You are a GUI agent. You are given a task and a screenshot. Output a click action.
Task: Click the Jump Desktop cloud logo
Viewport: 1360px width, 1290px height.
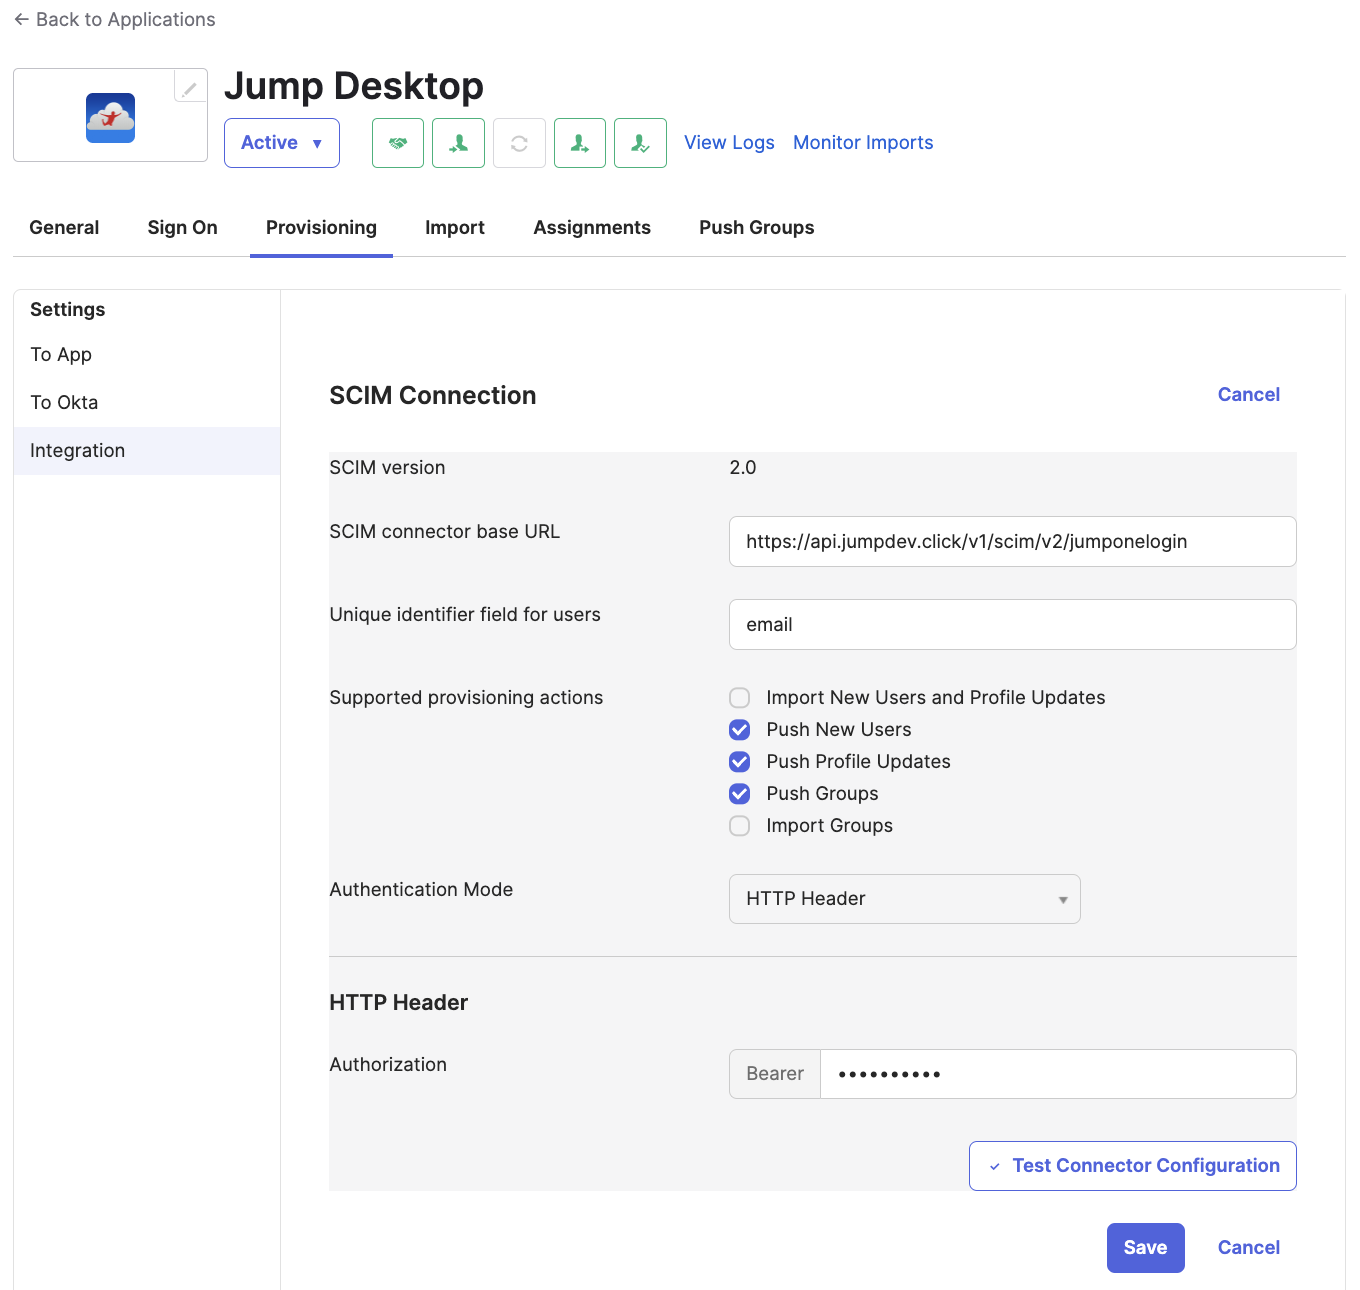[x=110, y=118]
